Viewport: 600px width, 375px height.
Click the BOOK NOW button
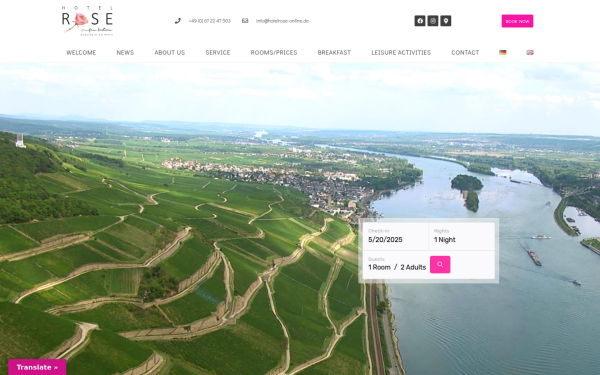click(517, 21)
